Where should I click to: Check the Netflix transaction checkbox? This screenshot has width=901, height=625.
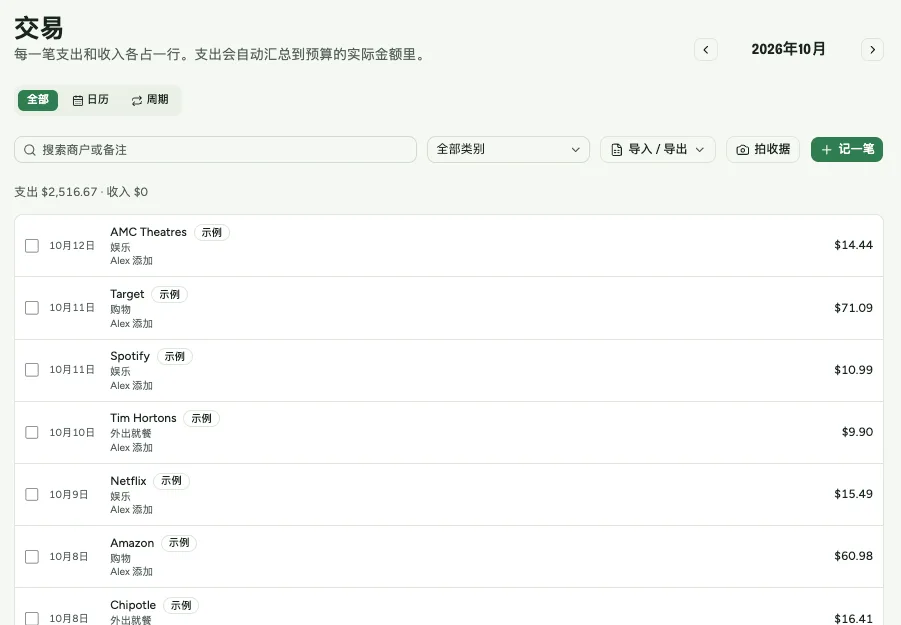point(32,494)
